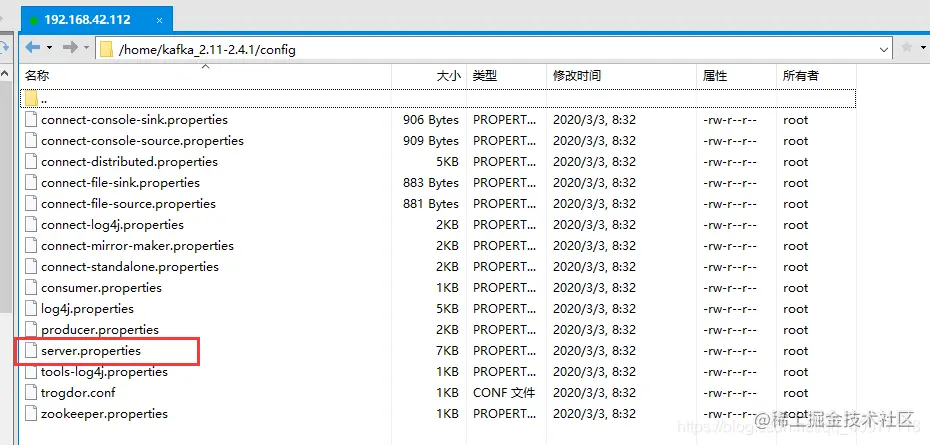The image size is (930, 445).
Task: Click the root owner of log4j.properties
Action: (795, 309)
